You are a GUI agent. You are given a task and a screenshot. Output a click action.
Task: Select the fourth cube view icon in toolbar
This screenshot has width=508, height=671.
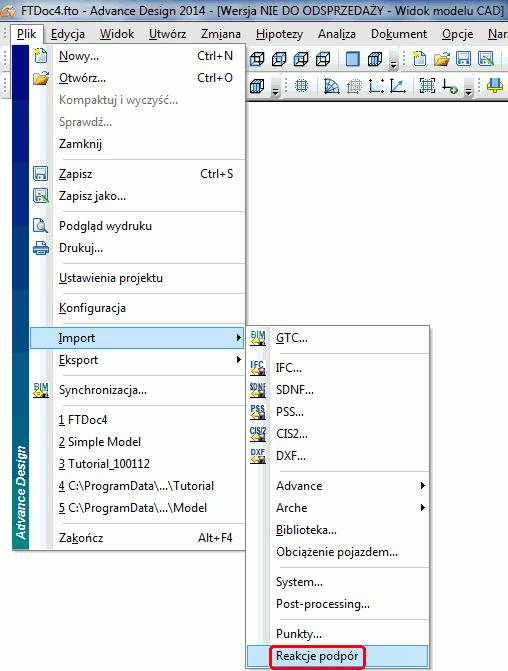click(323, 59)
